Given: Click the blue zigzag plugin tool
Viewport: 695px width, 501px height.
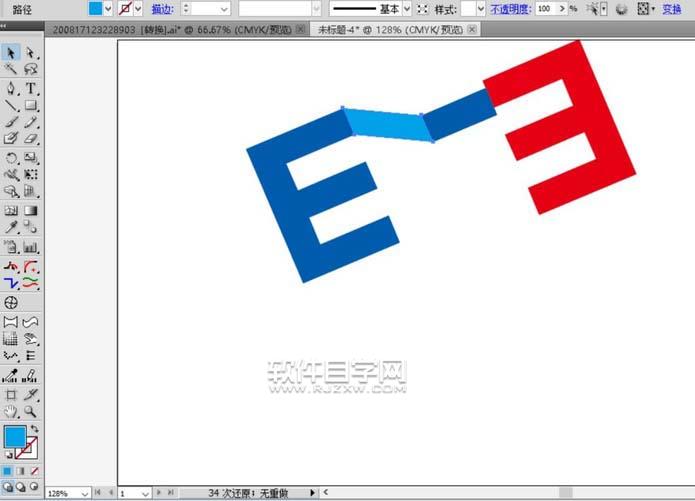Looking at the screenshot, I should [11, 282].
